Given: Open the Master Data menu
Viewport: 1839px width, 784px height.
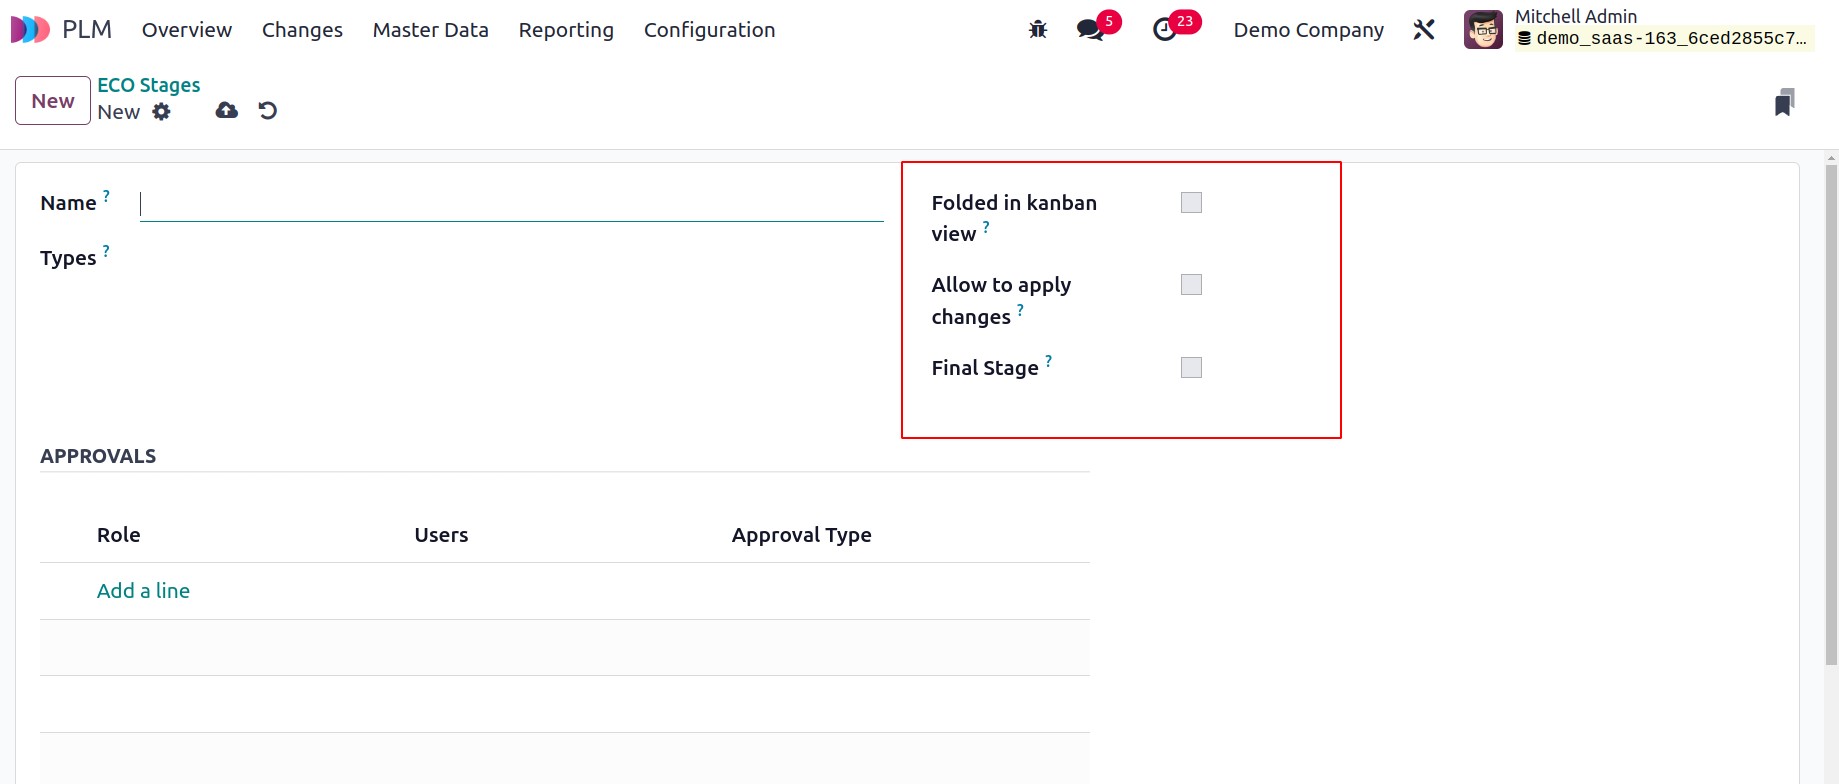Looking at the screenshot, I should (431, 30).
